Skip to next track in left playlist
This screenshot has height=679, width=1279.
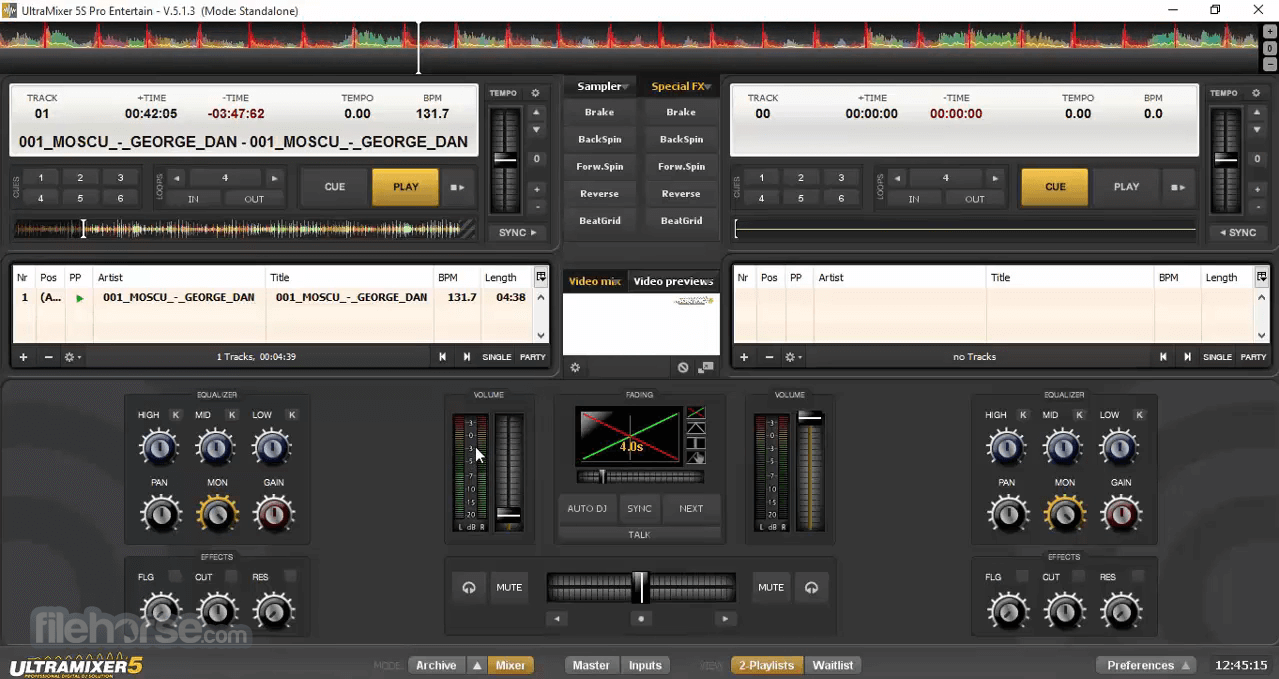[466, 357]
